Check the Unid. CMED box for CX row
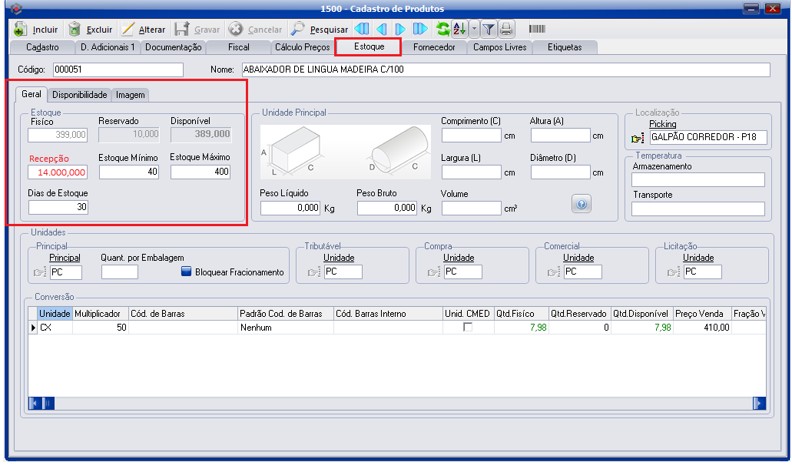The image size is (792, 467). (466, 327)
